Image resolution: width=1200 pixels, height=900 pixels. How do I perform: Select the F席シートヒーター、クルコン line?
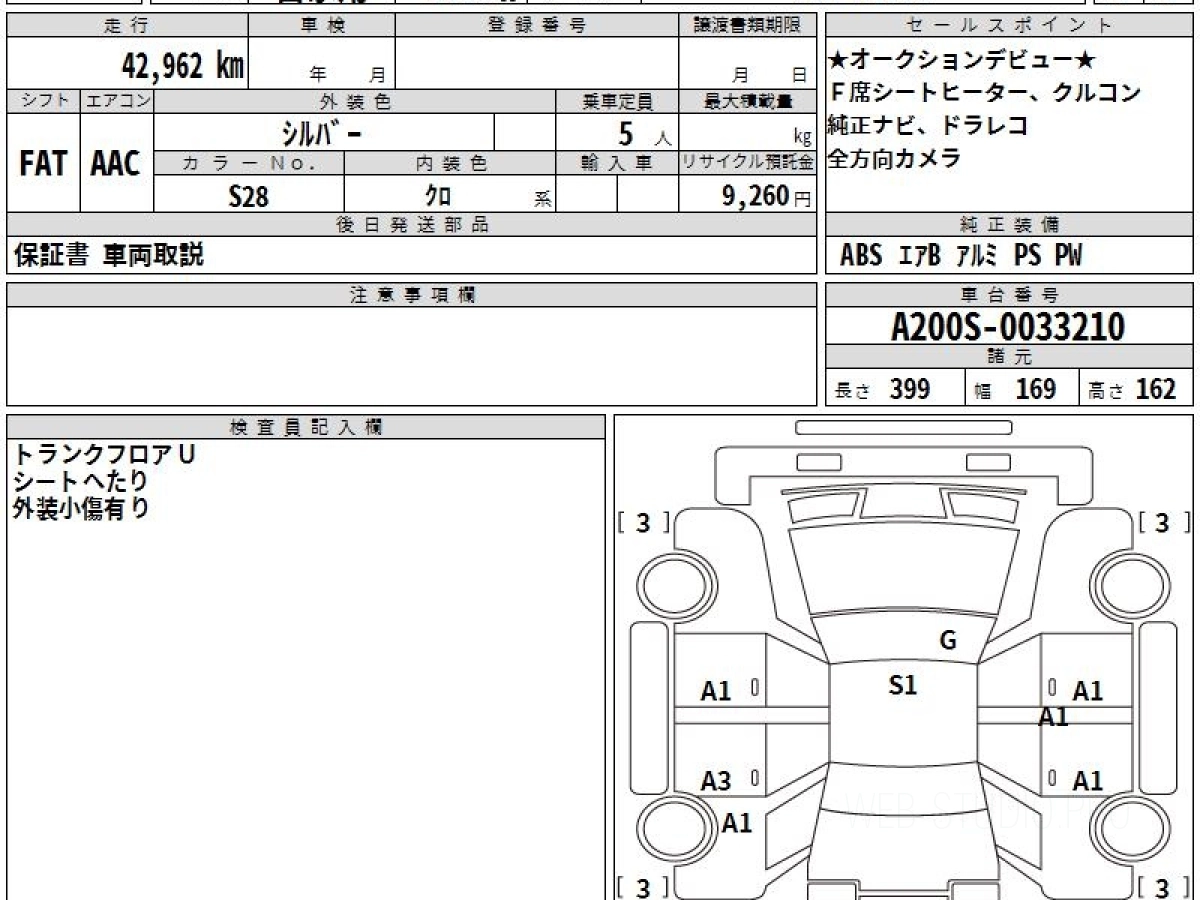[x=985, y=92]
